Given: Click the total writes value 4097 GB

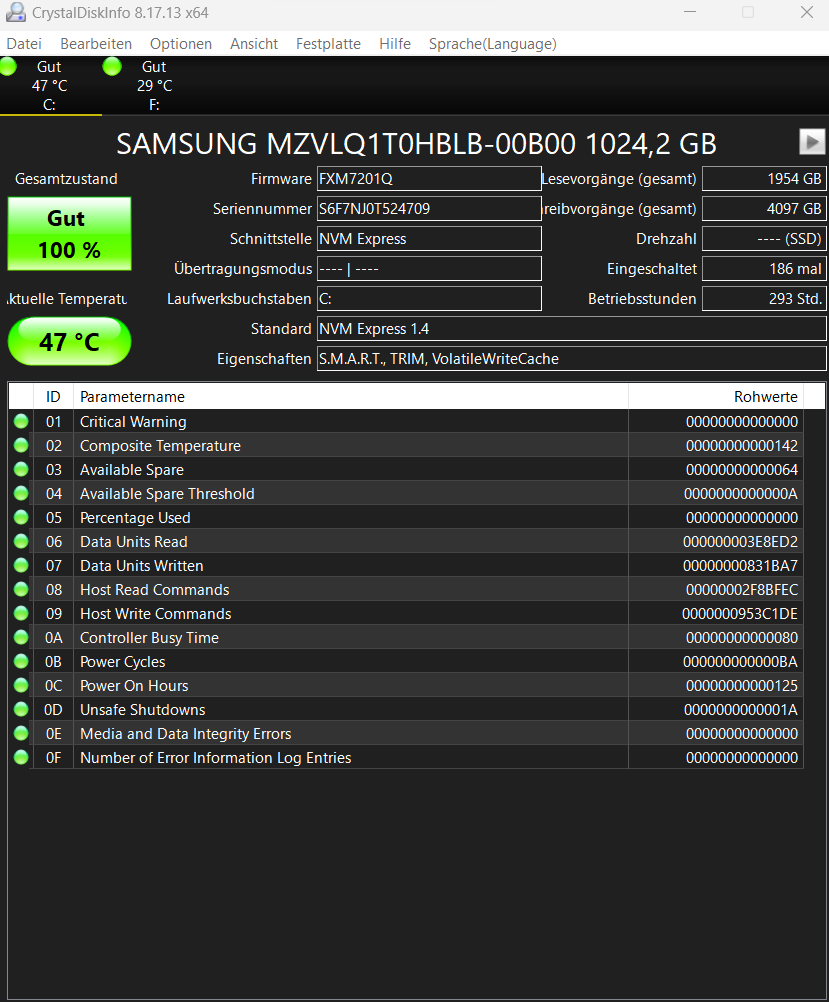Looking at the screenshot, I should click(764, 209).
